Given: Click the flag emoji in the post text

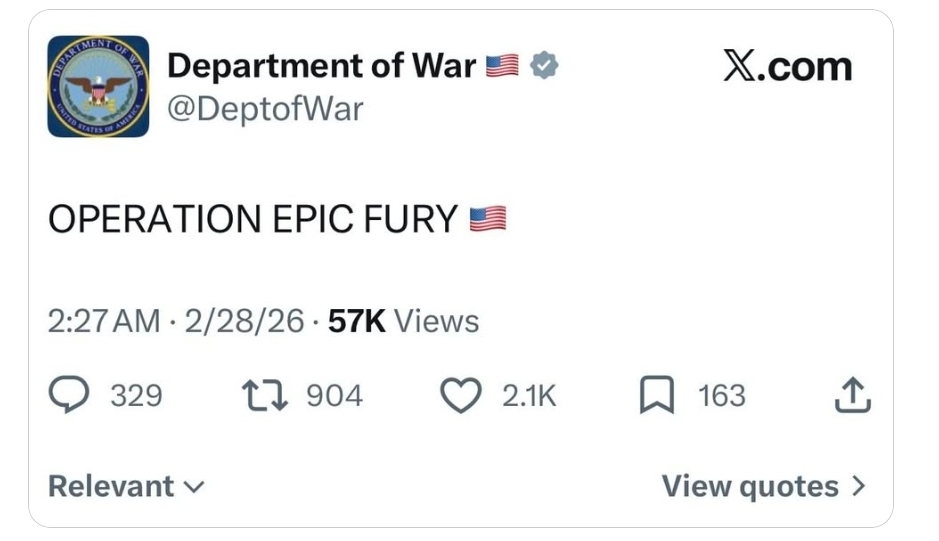Looking at the screenshot, I should [488, 219].
